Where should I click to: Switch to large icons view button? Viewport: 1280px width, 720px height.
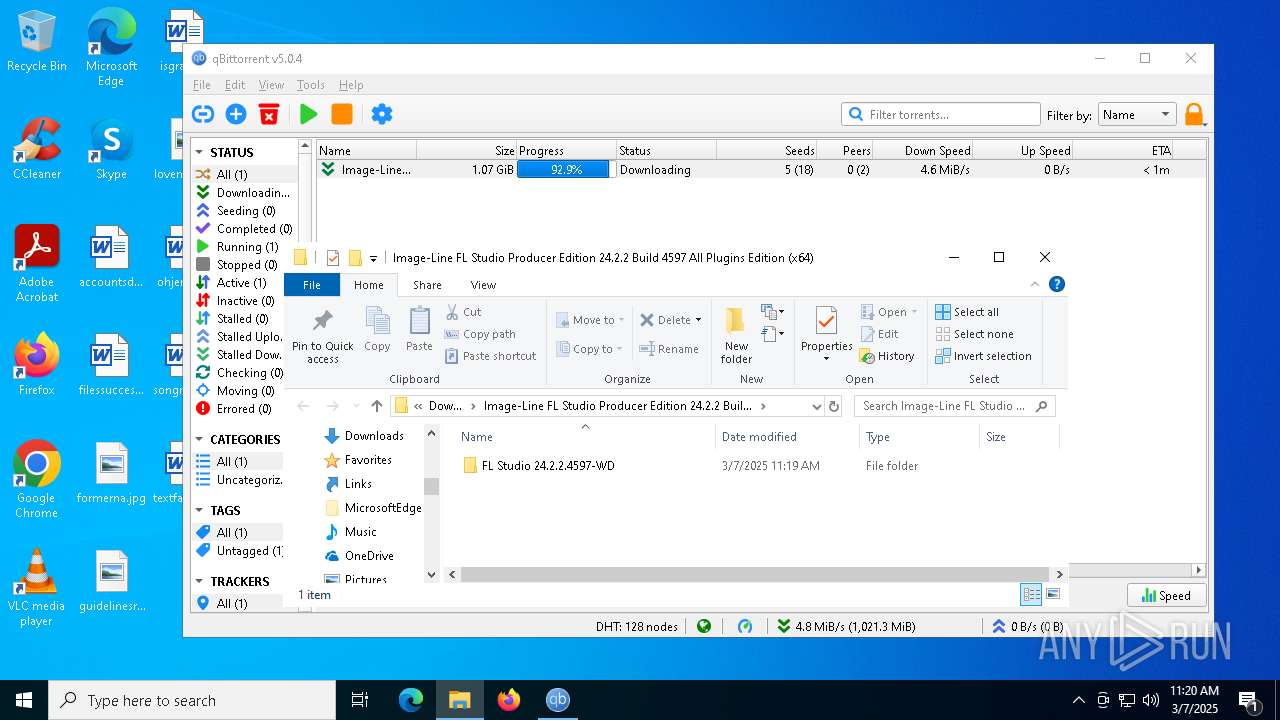click(1052, 594)
